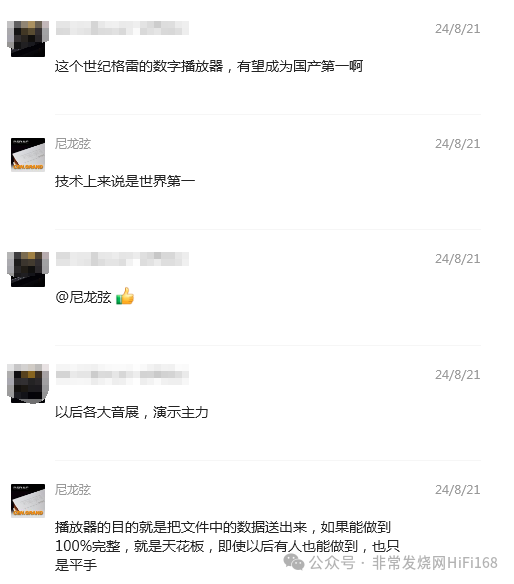The height and width of the screenshot is (584, 514).
Task: Open the 尼龙弦 username above 技术上来说是世界第一
Action: pos(73,144)
